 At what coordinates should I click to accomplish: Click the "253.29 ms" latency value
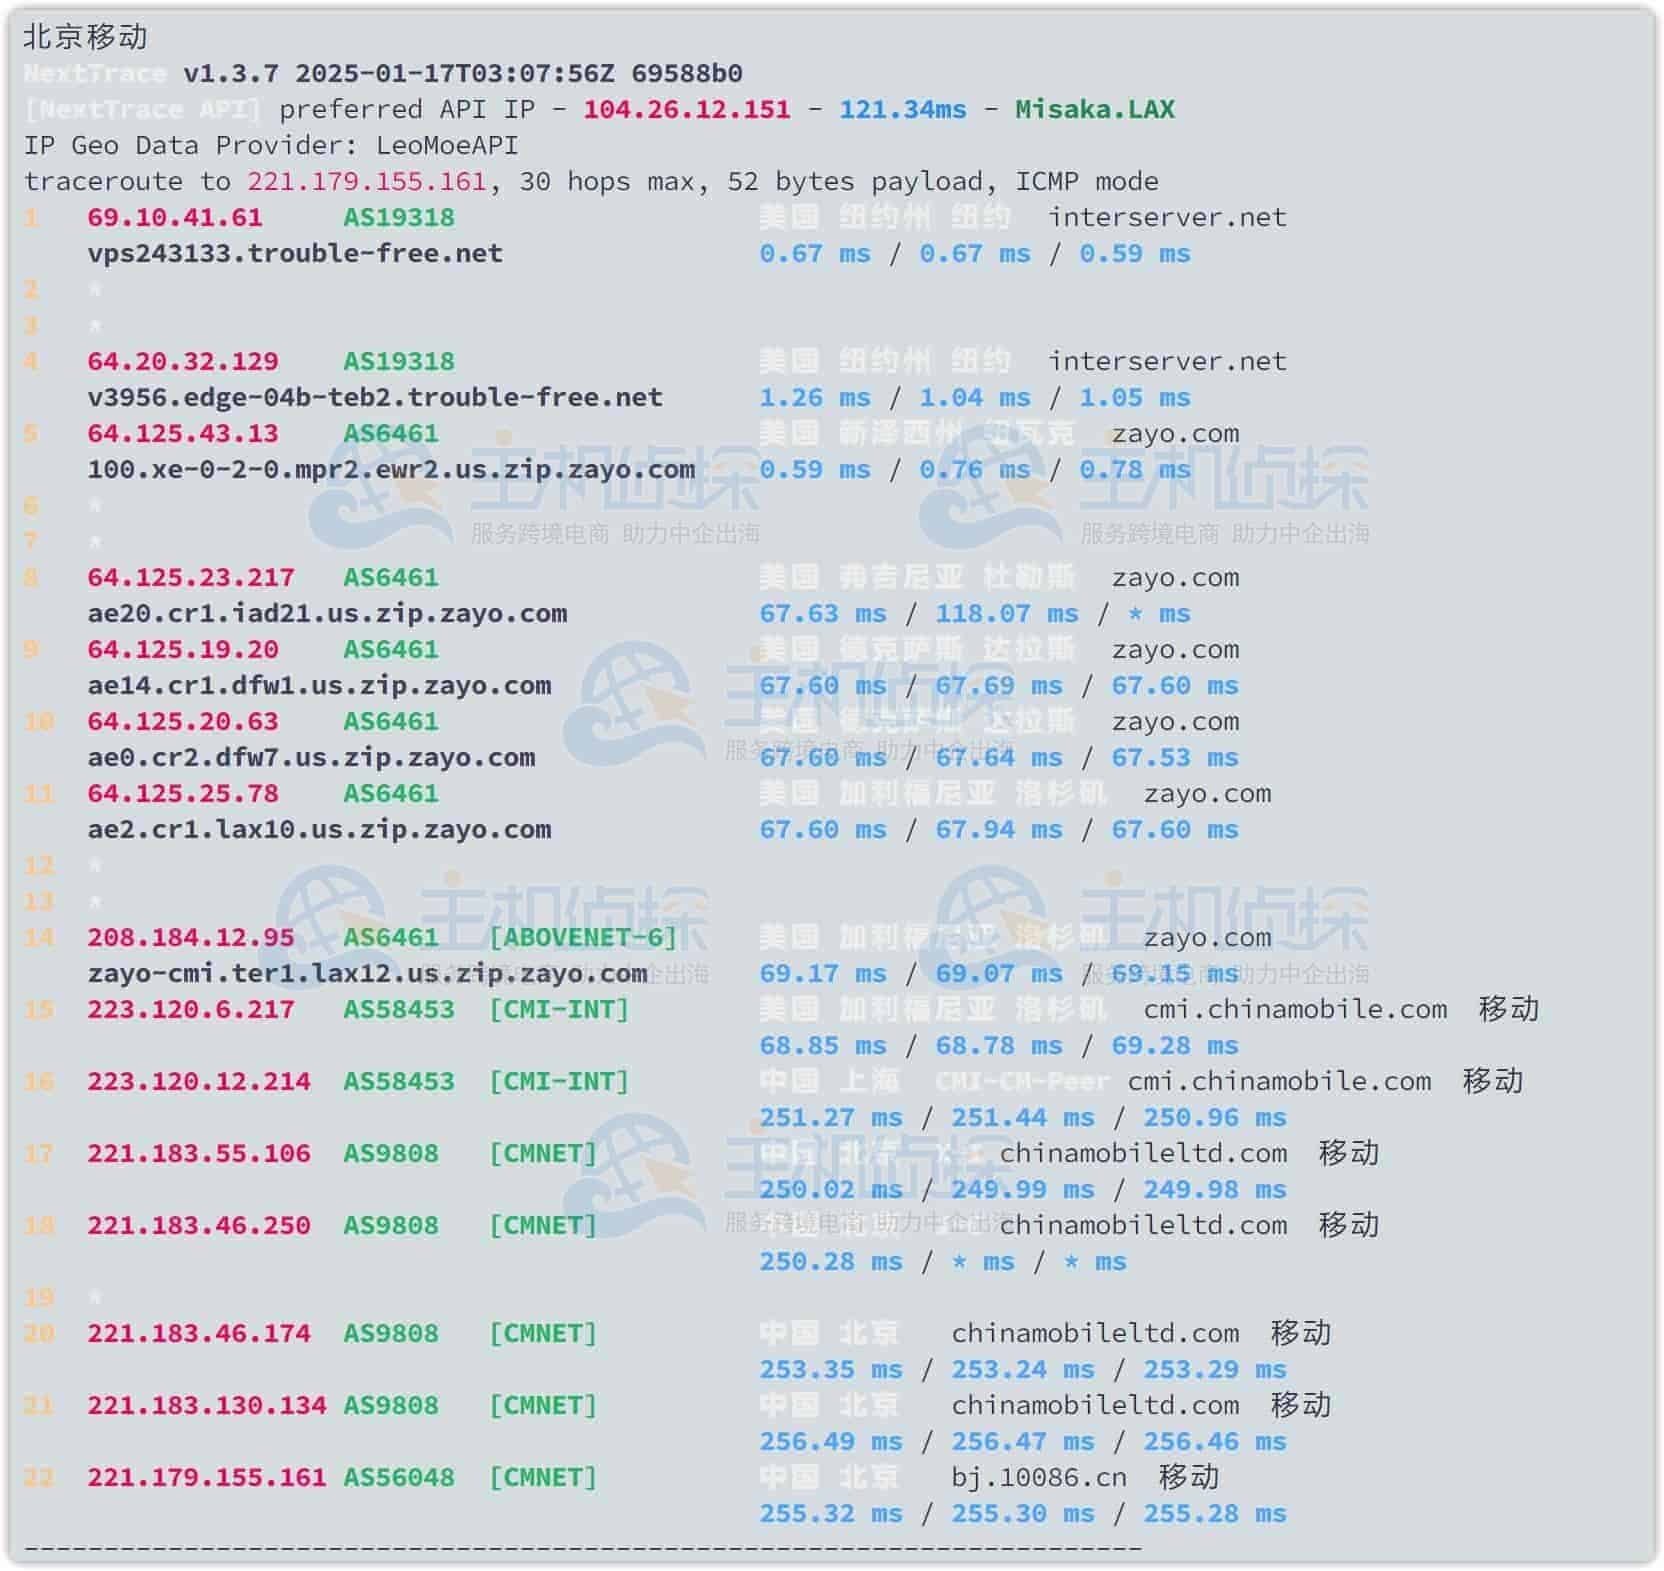coord(1215,1369)
